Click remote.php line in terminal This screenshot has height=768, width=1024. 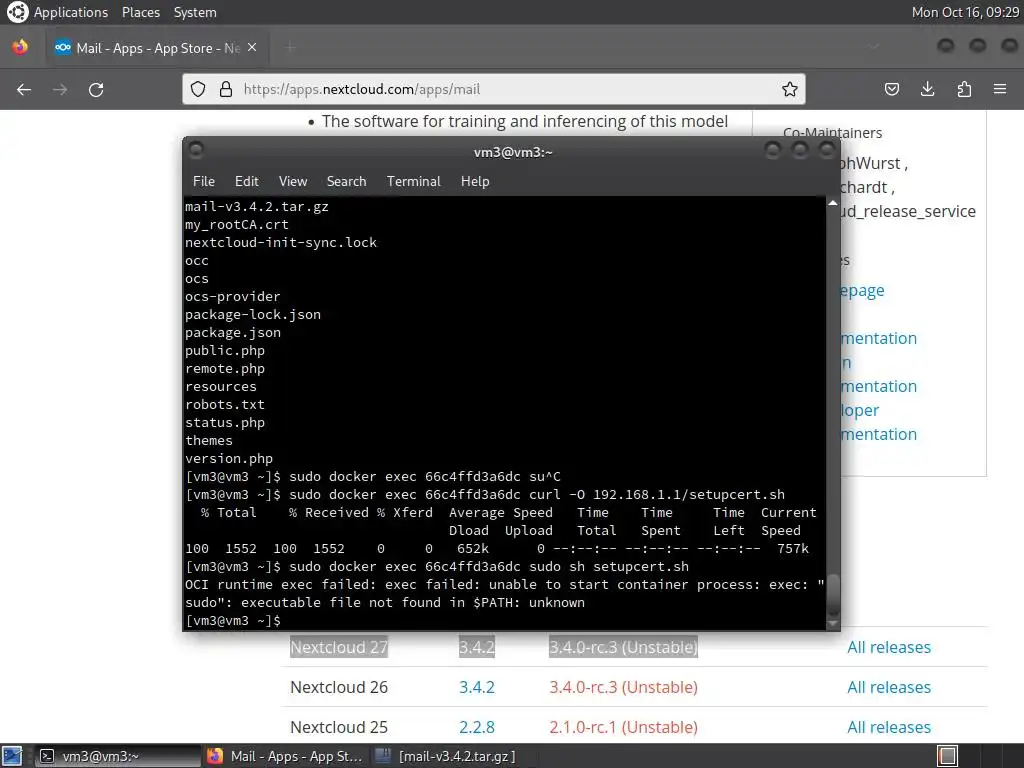[225, 368]
